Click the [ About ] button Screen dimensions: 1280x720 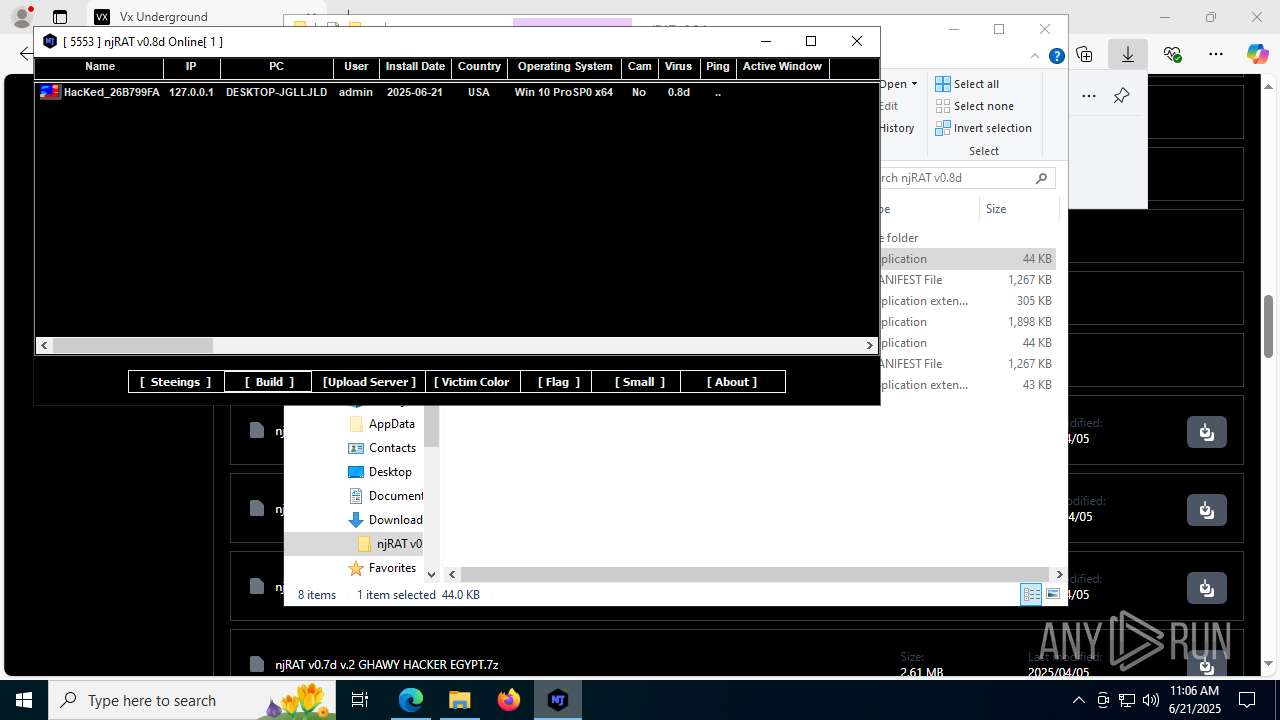pos(732,382)
